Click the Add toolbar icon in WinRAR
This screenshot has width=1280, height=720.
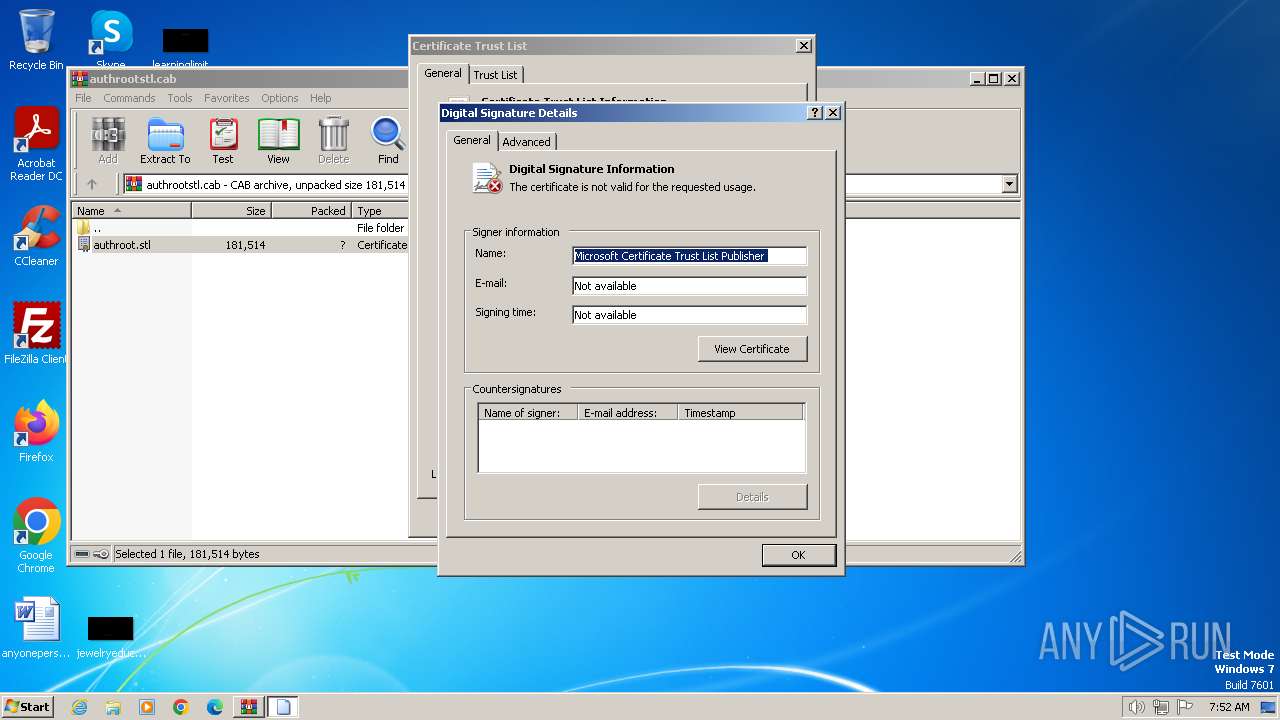pos(108,140)
